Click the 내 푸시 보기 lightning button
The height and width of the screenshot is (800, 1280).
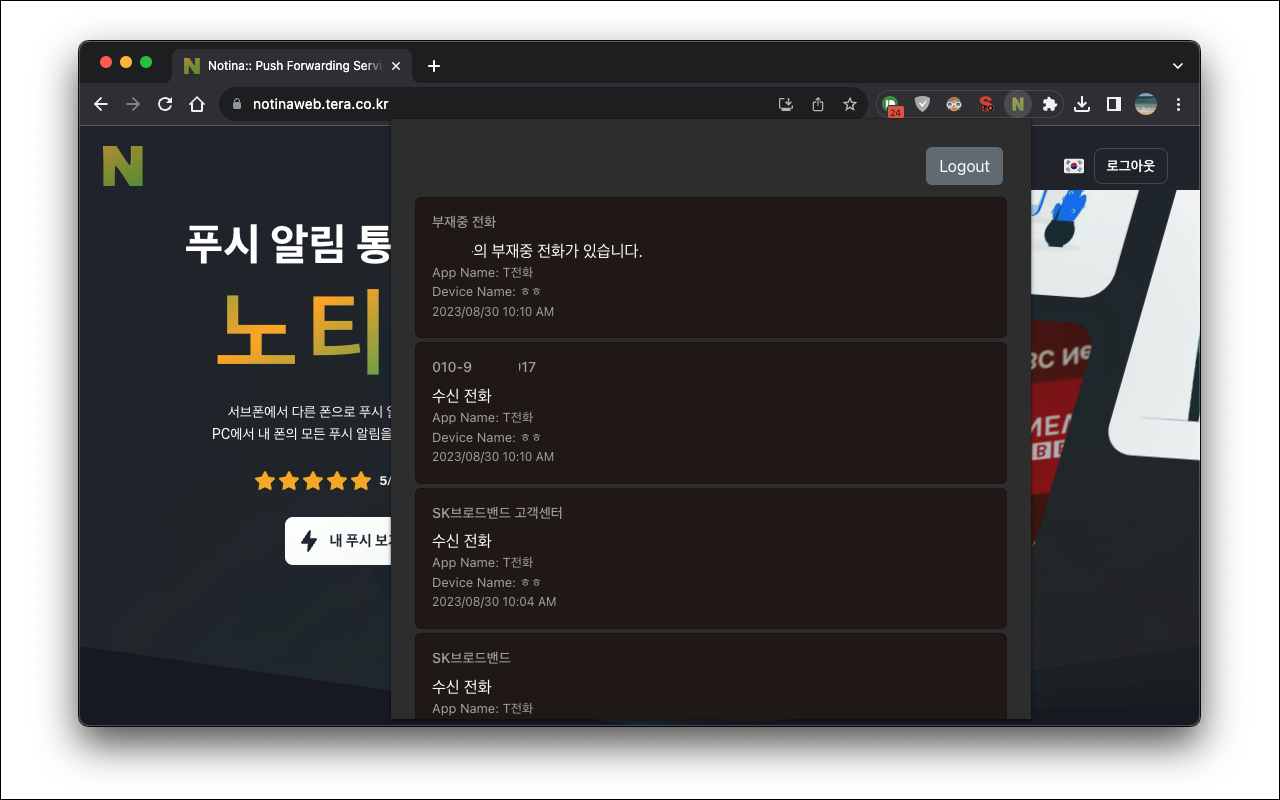click(338, 541)
